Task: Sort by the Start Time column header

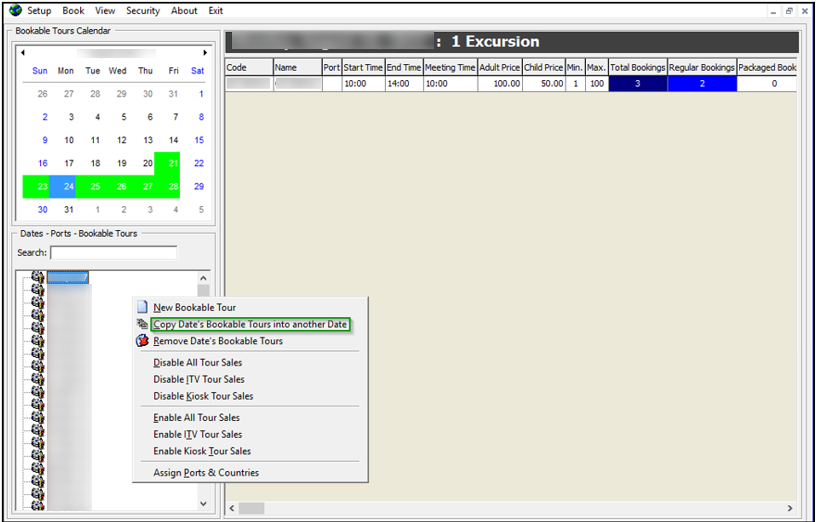Action: [x=363, y=68]
